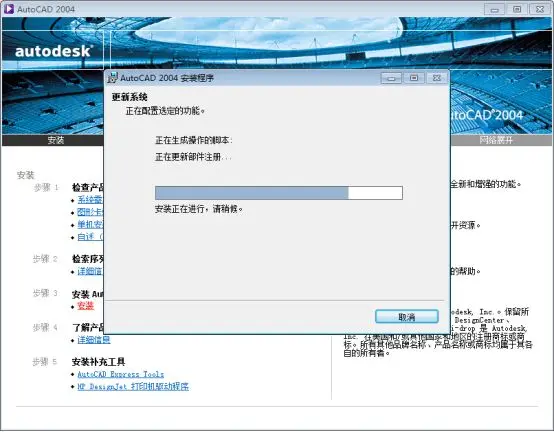
Task: Close the AutoCAD 2004 main window
Action: pos(540,9)
